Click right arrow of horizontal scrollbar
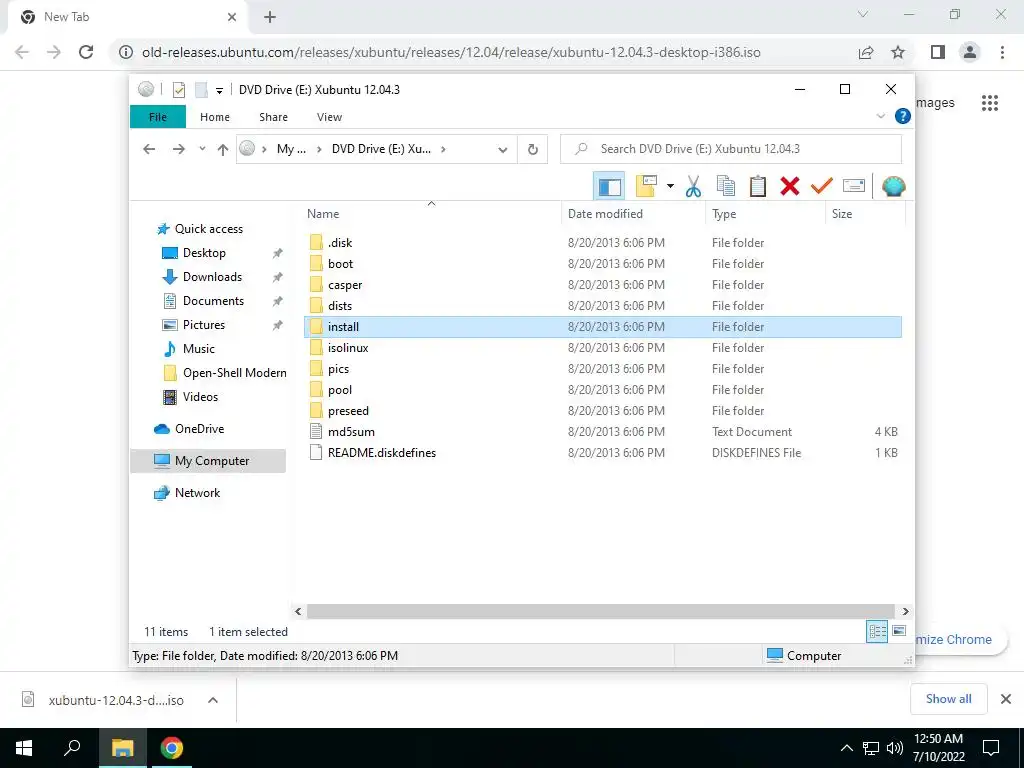 tap(905, 611)
